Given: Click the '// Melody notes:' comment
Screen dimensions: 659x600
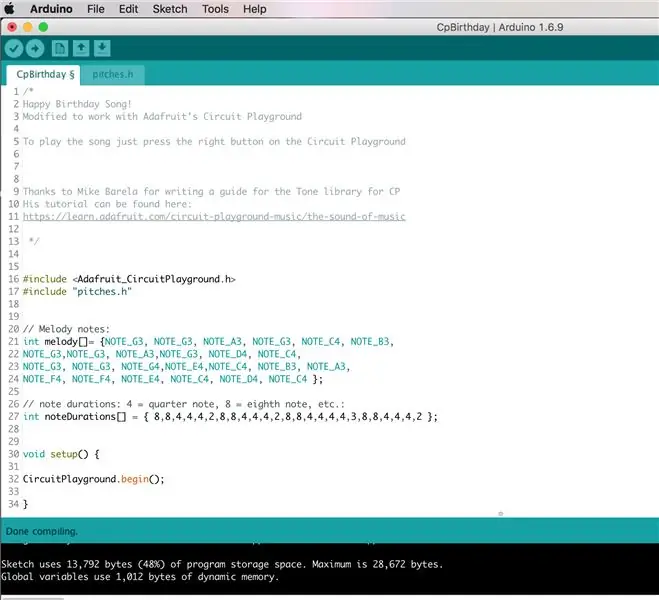Looking at the screenshot, I should [x=66, y=329].
